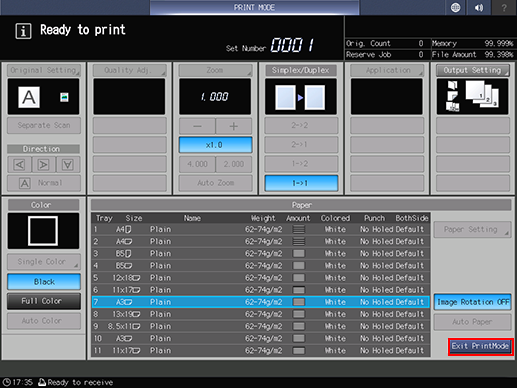The height and width of the screenshot is (388, 517).
Task: Click the zoom minus button
Action: coord(197,126)
